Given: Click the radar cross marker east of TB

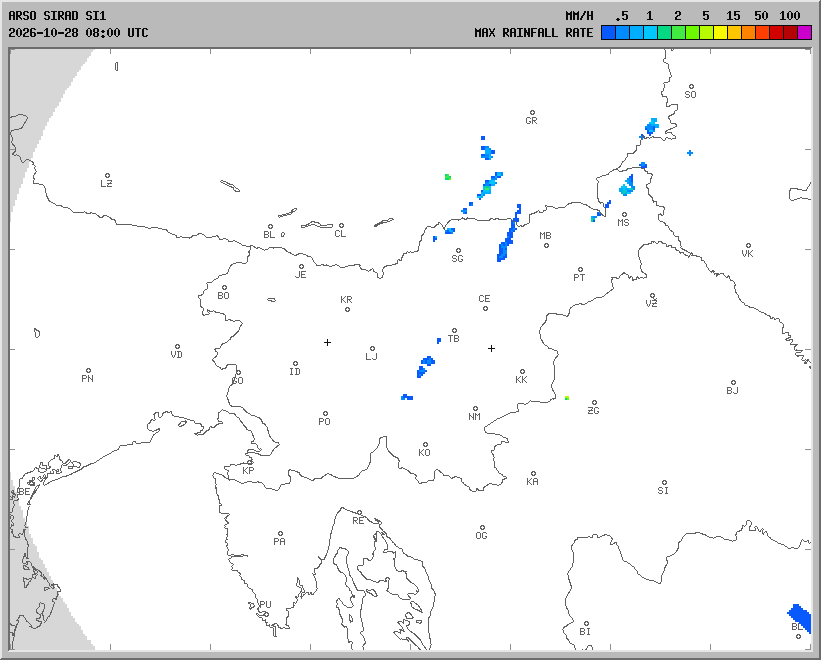Looking at the screenshot, I should tap(491, 348).
